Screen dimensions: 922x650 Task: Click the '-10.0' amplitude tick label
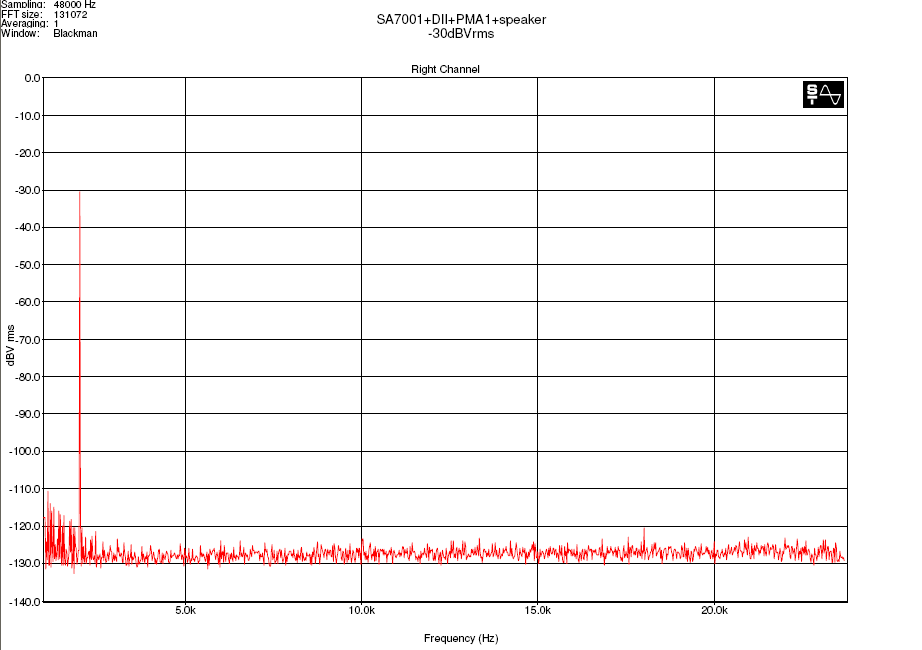28,116
